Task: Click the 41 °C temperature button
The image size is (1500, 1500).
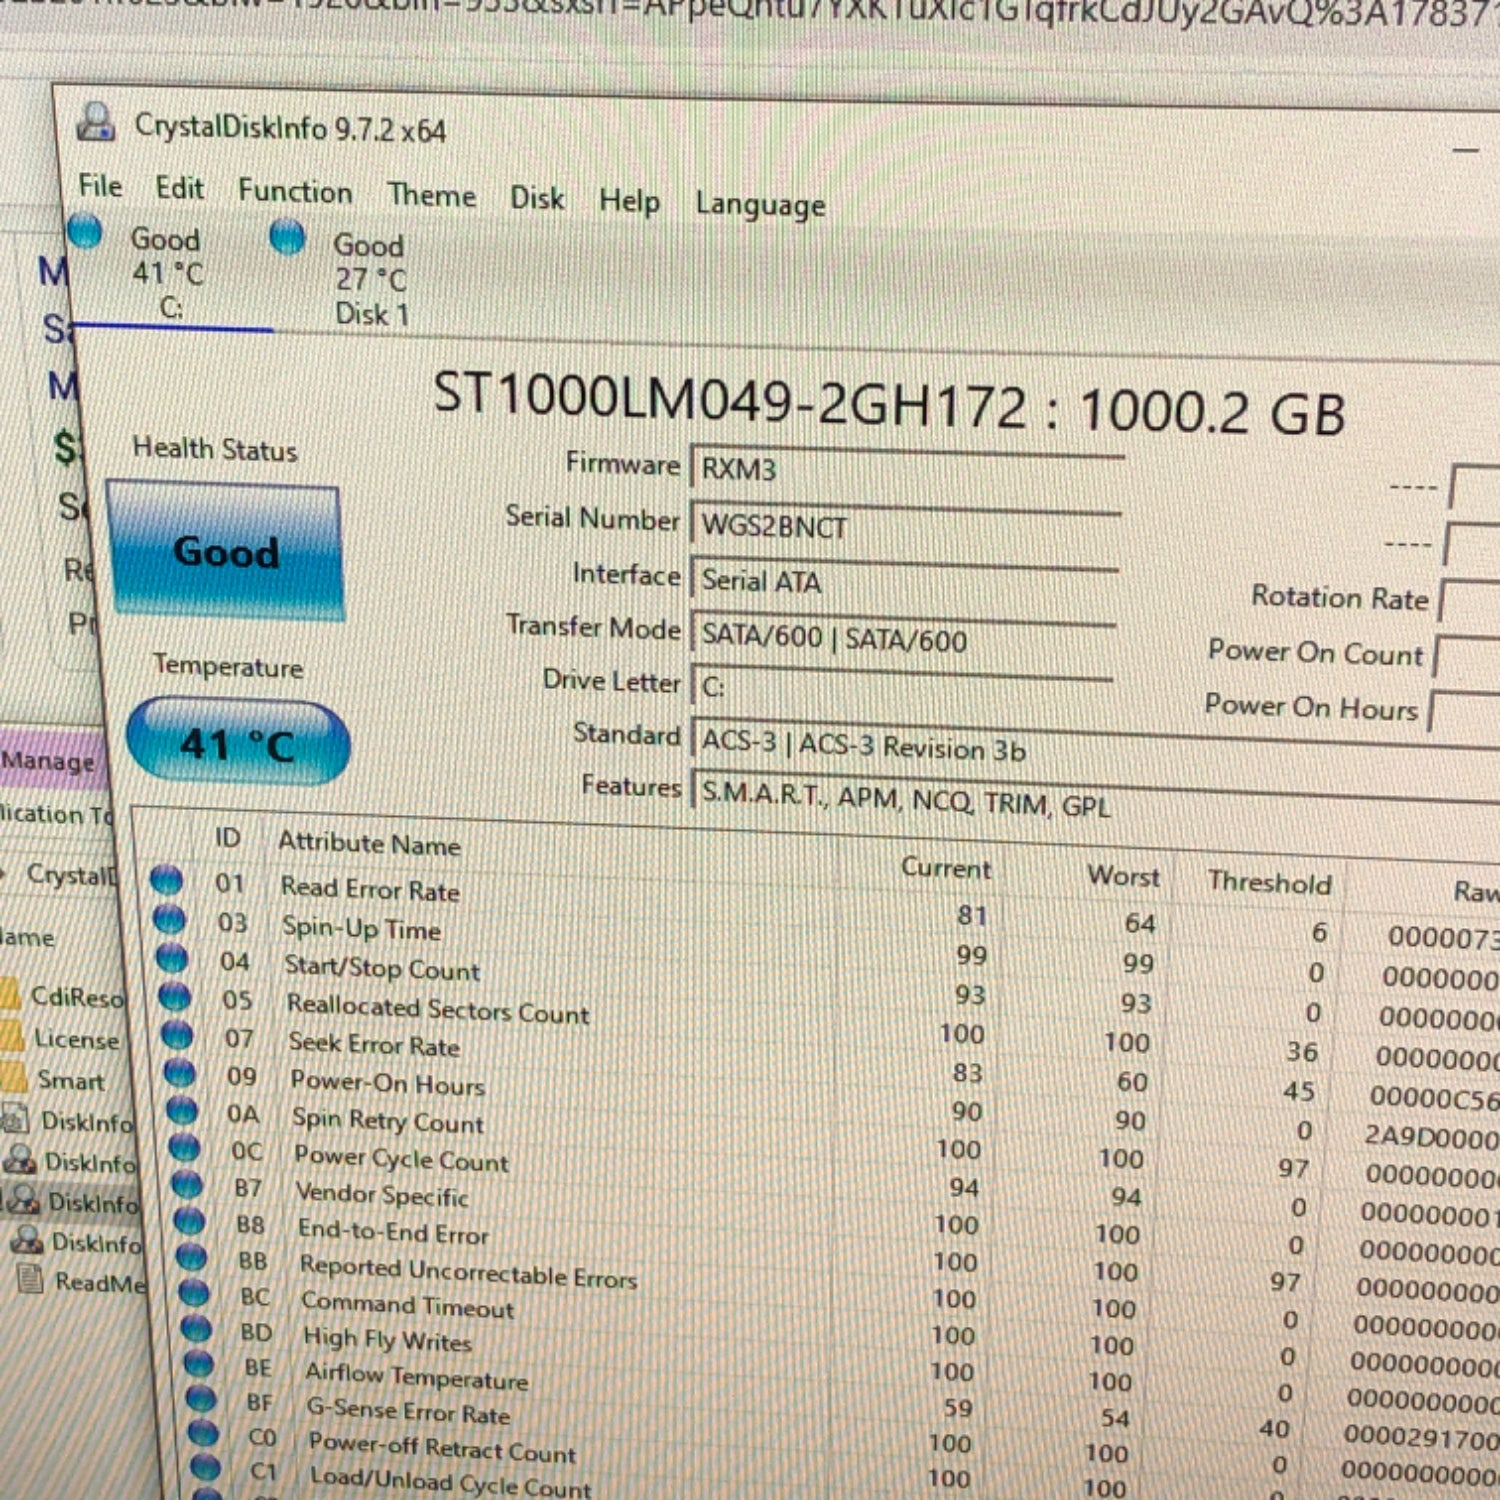Action: [238, 744]
